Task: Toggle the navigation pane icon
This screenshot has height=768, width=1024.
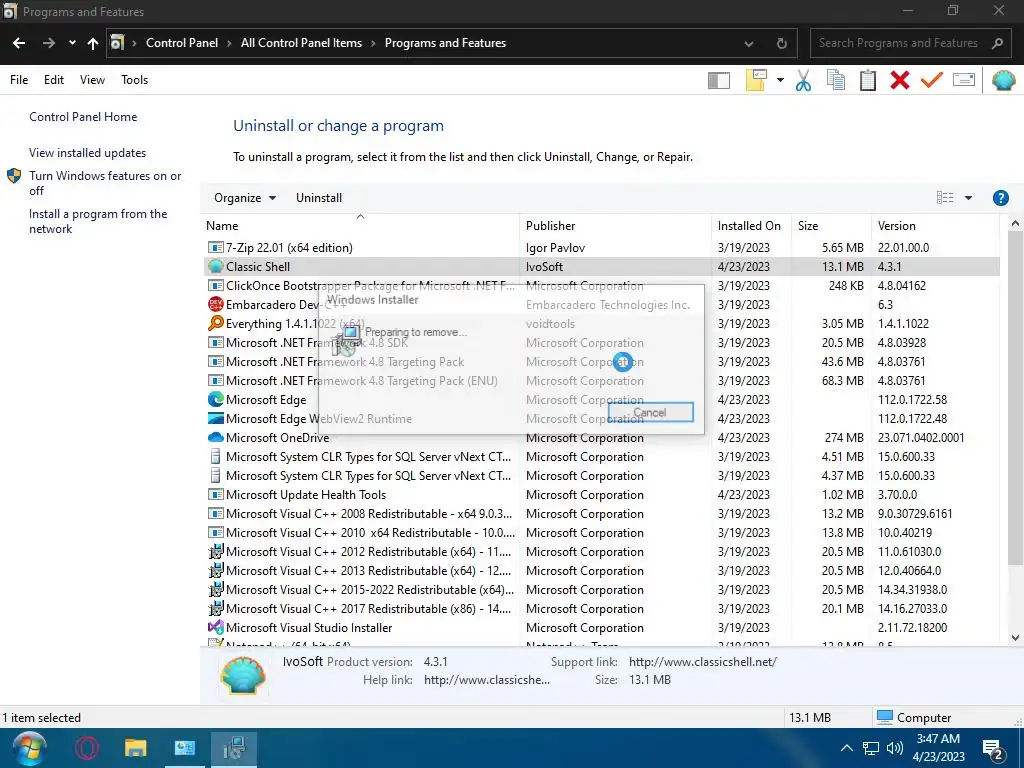Action: [x=719, y=80]
